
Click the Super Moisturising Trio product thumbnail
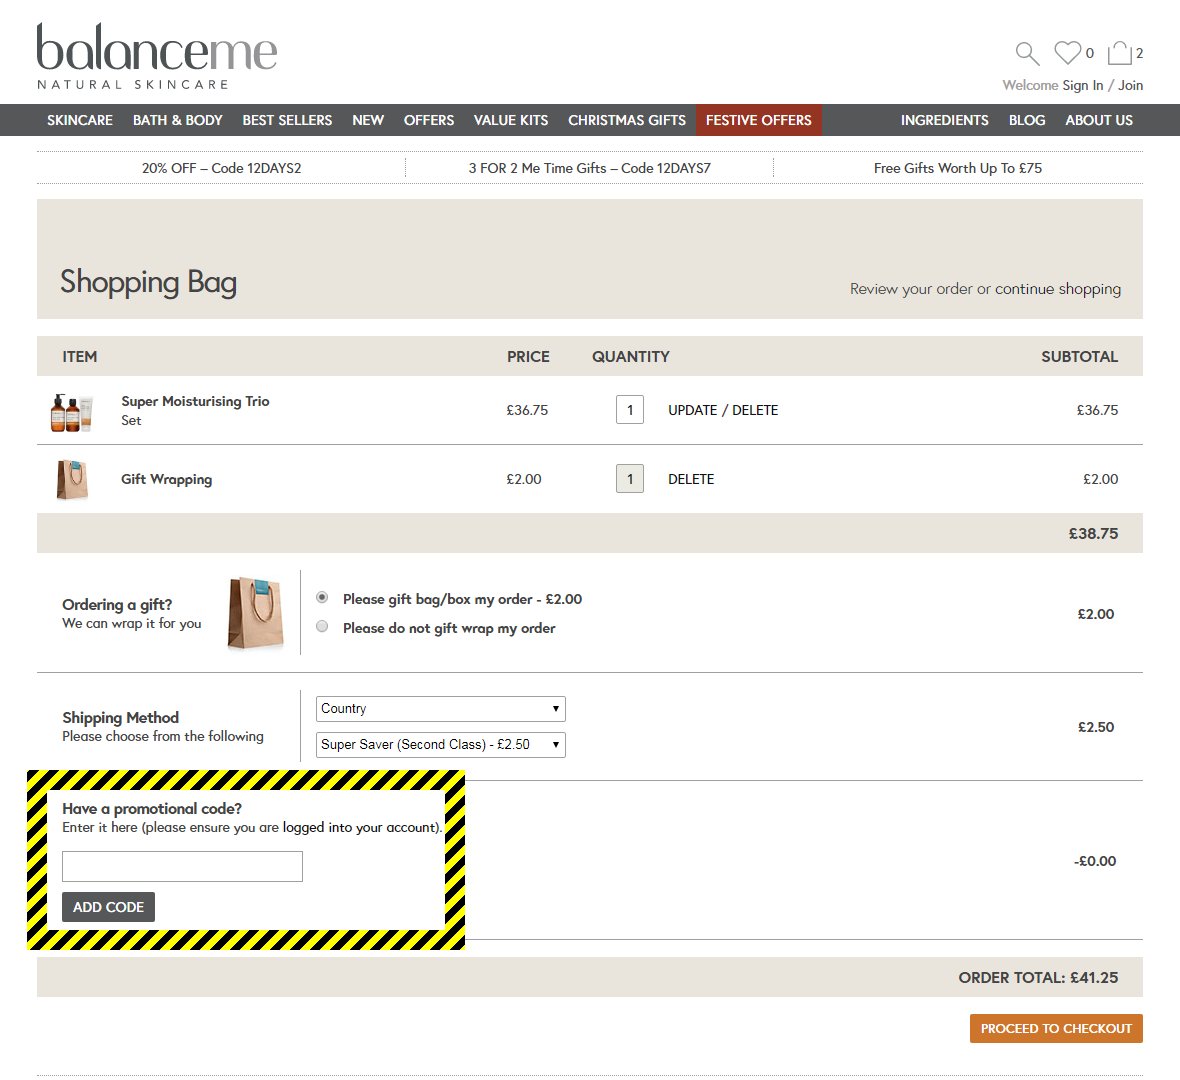coord(71,412)
